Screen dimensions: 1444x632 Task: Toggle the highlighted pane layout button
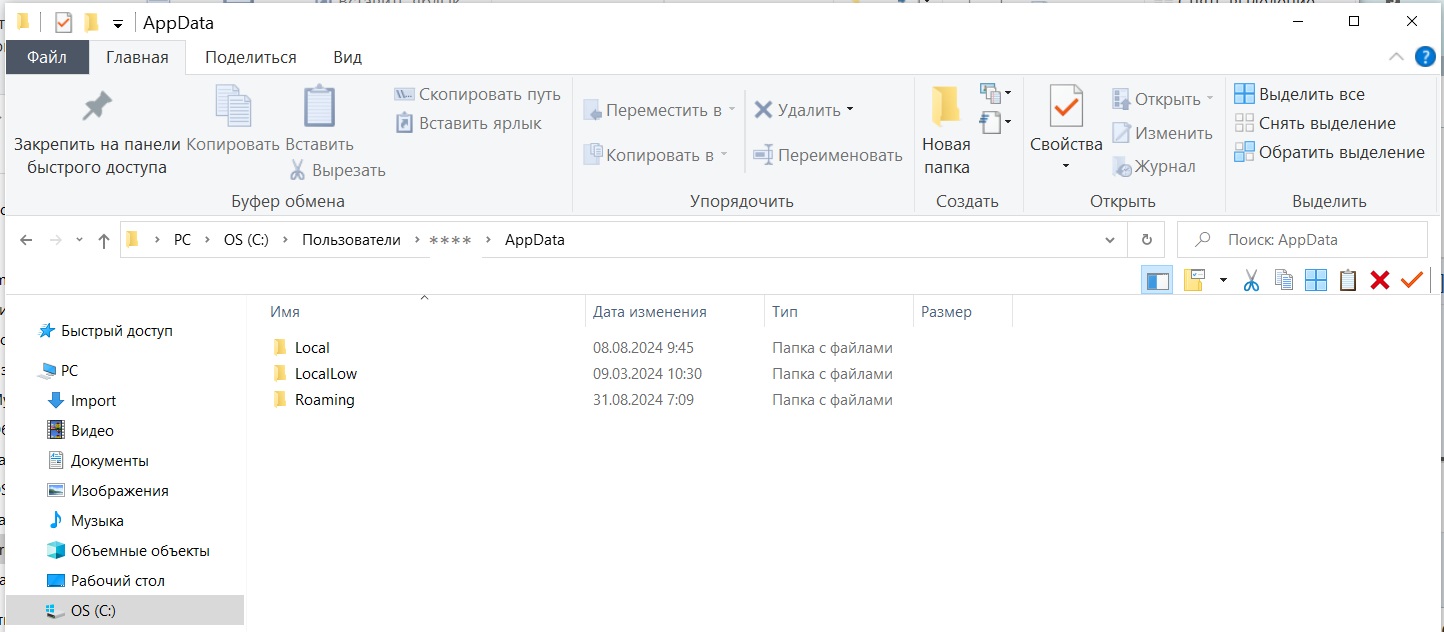[1158, 281]
